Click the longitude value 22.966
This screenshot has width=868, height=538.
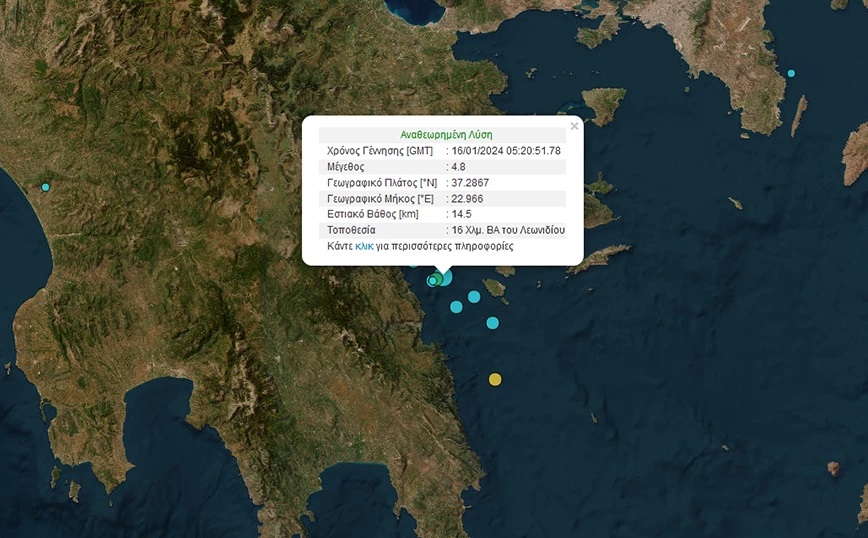[466, 198]
